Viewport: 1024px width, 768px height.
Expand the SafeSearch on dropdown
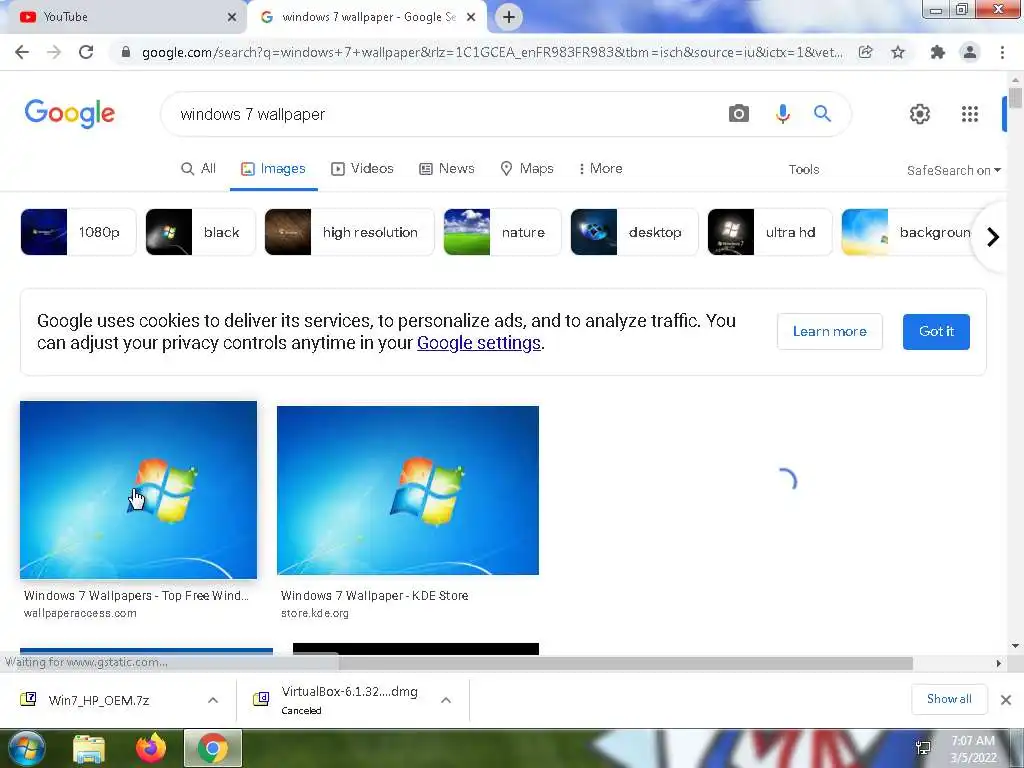[x=953, y=170]
